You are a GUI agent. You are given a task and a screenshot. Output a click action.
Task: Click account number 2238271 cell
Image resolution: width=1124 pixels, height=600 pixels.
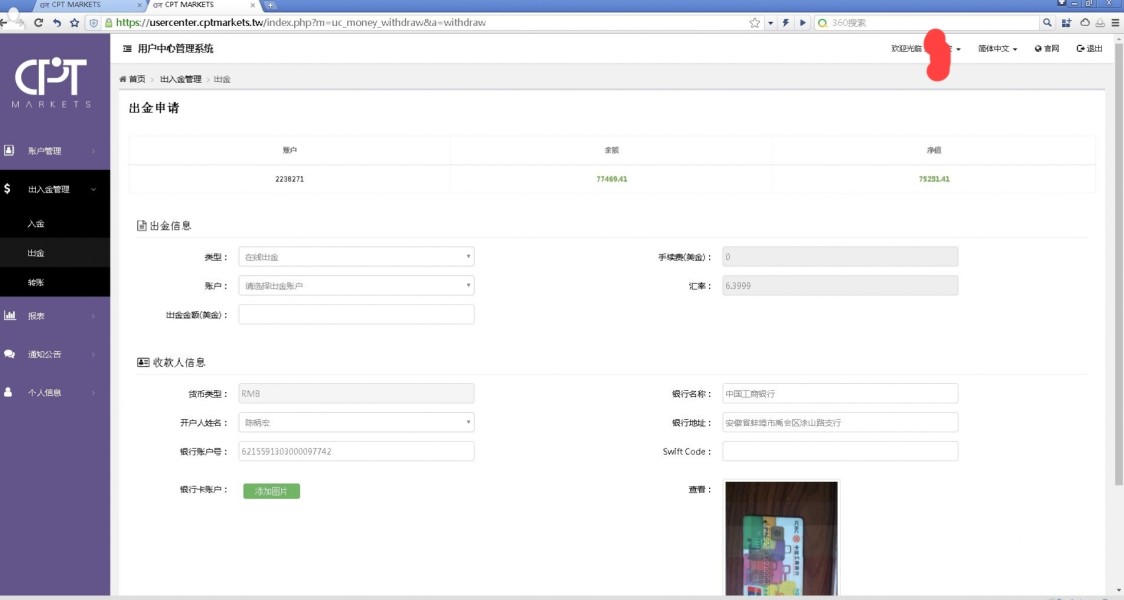(290, 179)
